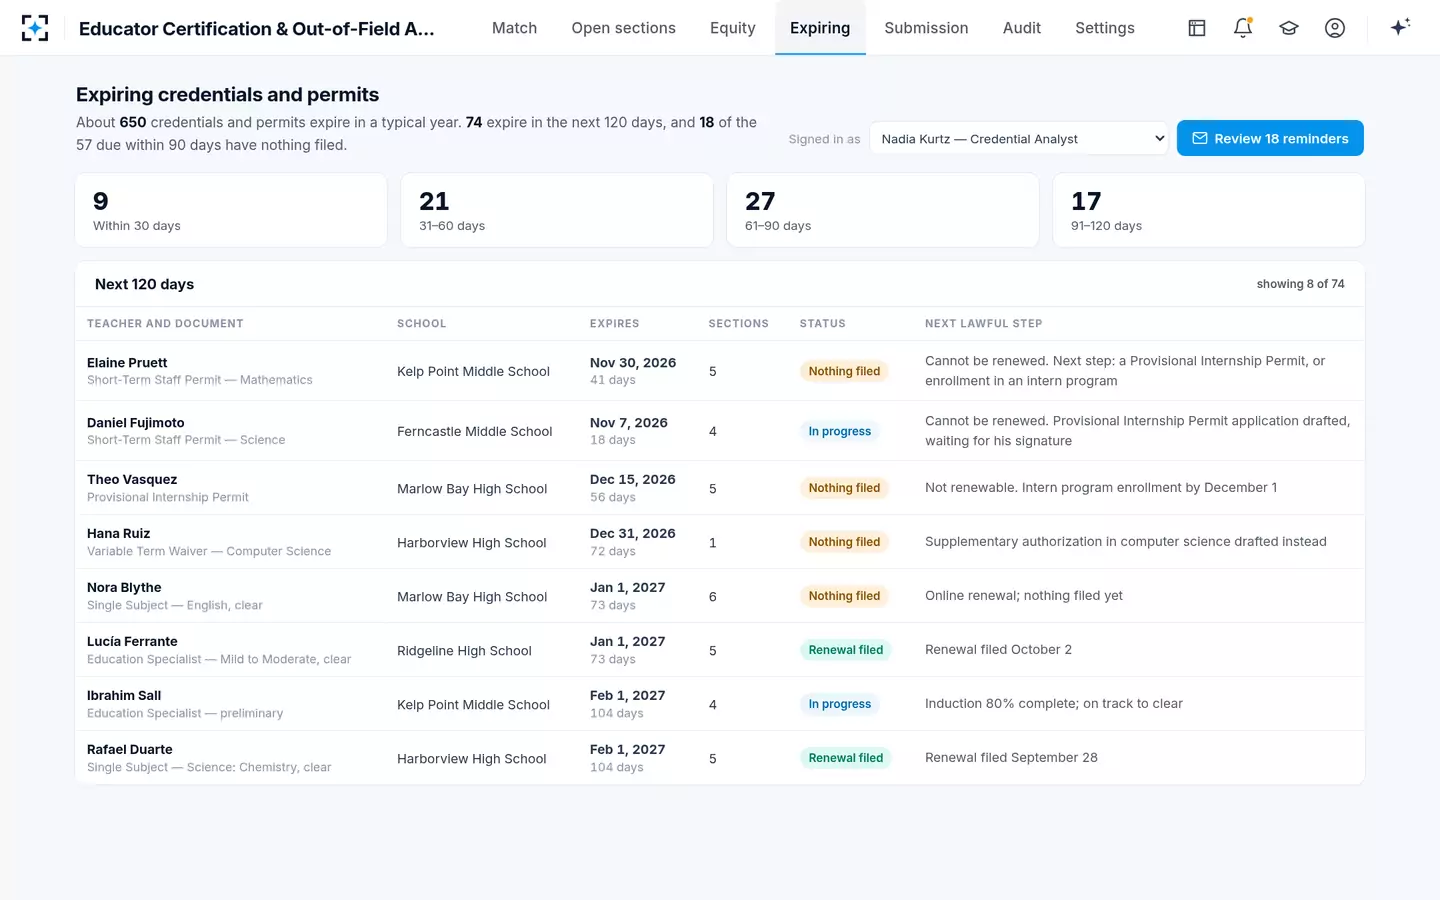
Task: Click Ibrahim Sall's In progress status badge
Action: tap(840, 704)
